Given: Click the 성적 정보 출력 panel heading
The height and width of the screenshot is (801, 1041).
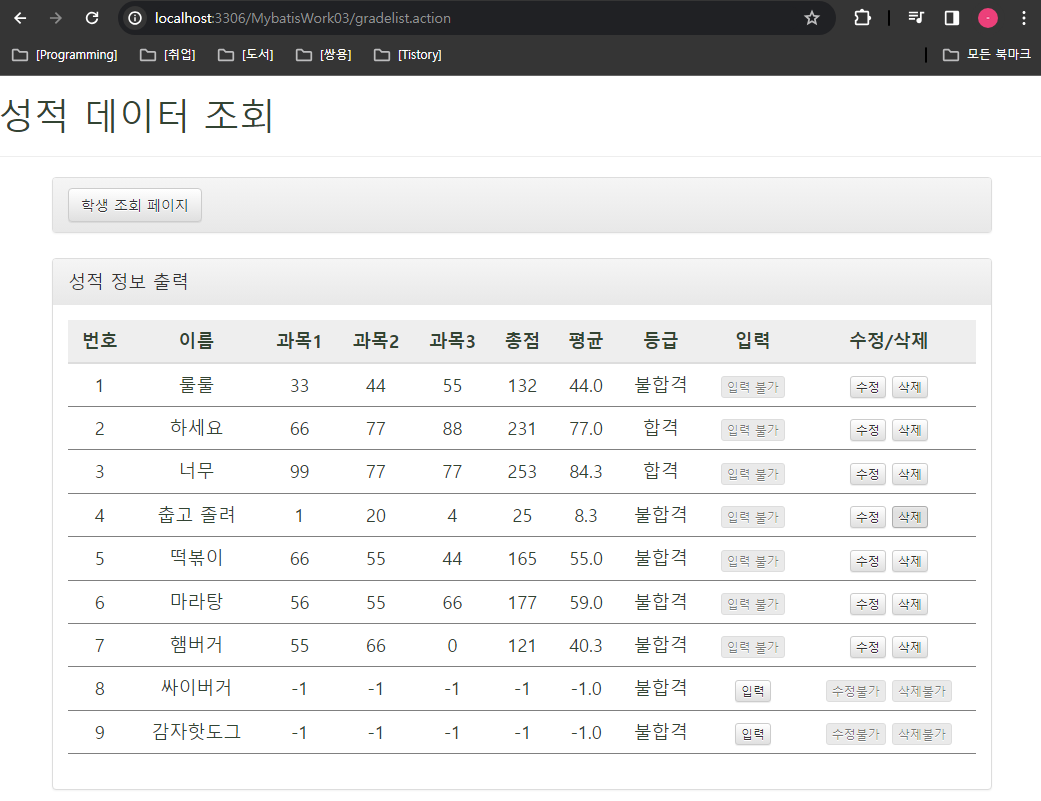Looking at the screenshot, I should (128, 281).
